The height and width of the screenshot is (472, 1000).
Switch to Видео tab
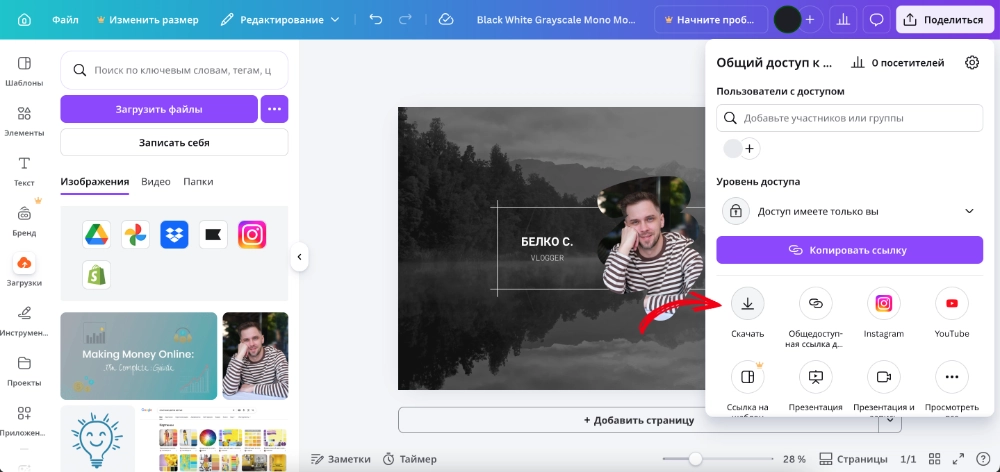[156, 182]
